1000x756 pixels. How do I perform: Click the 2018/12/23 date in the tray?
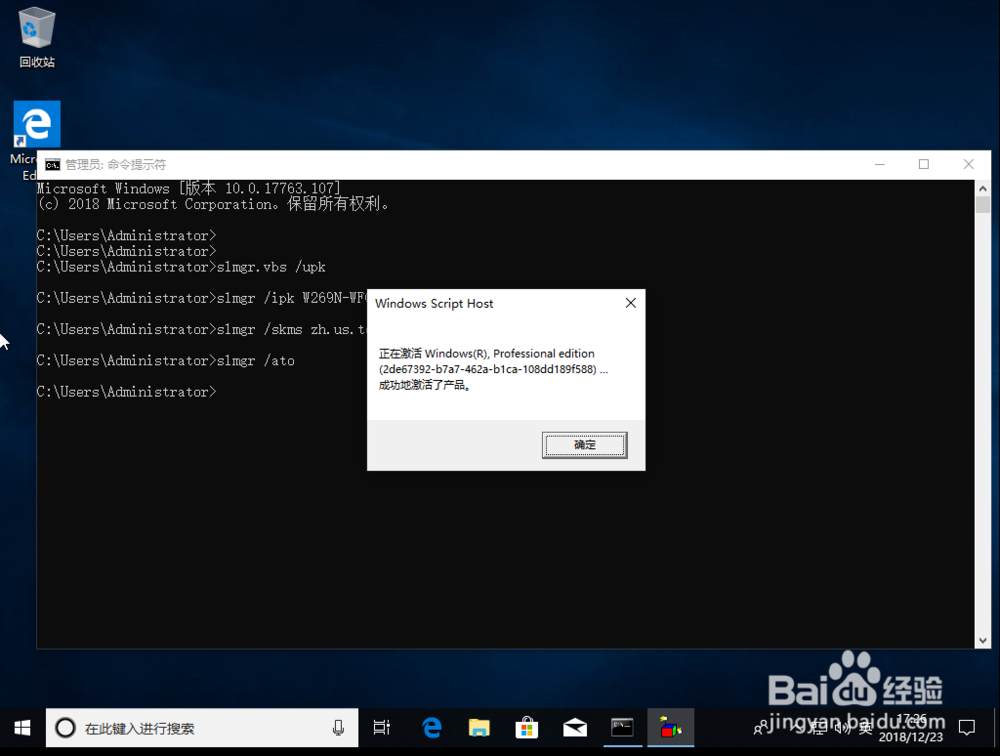911,737
